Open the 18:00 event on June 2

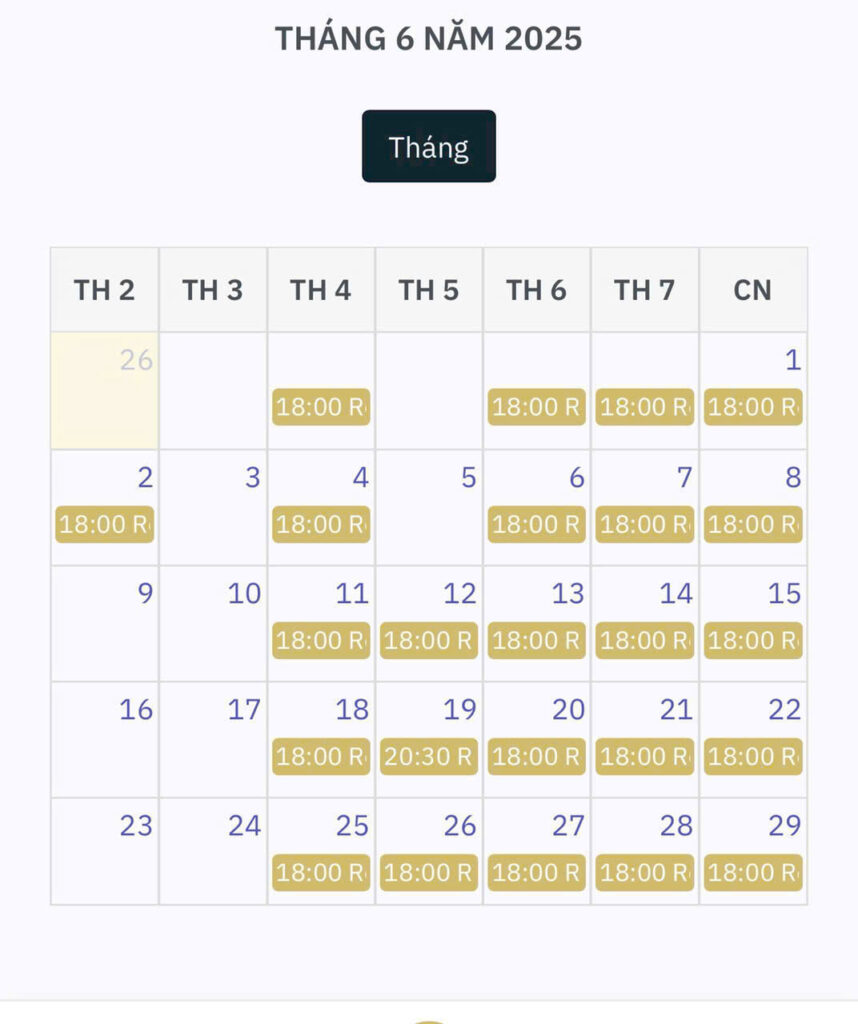pyautogui.click(x=104, y=524)
